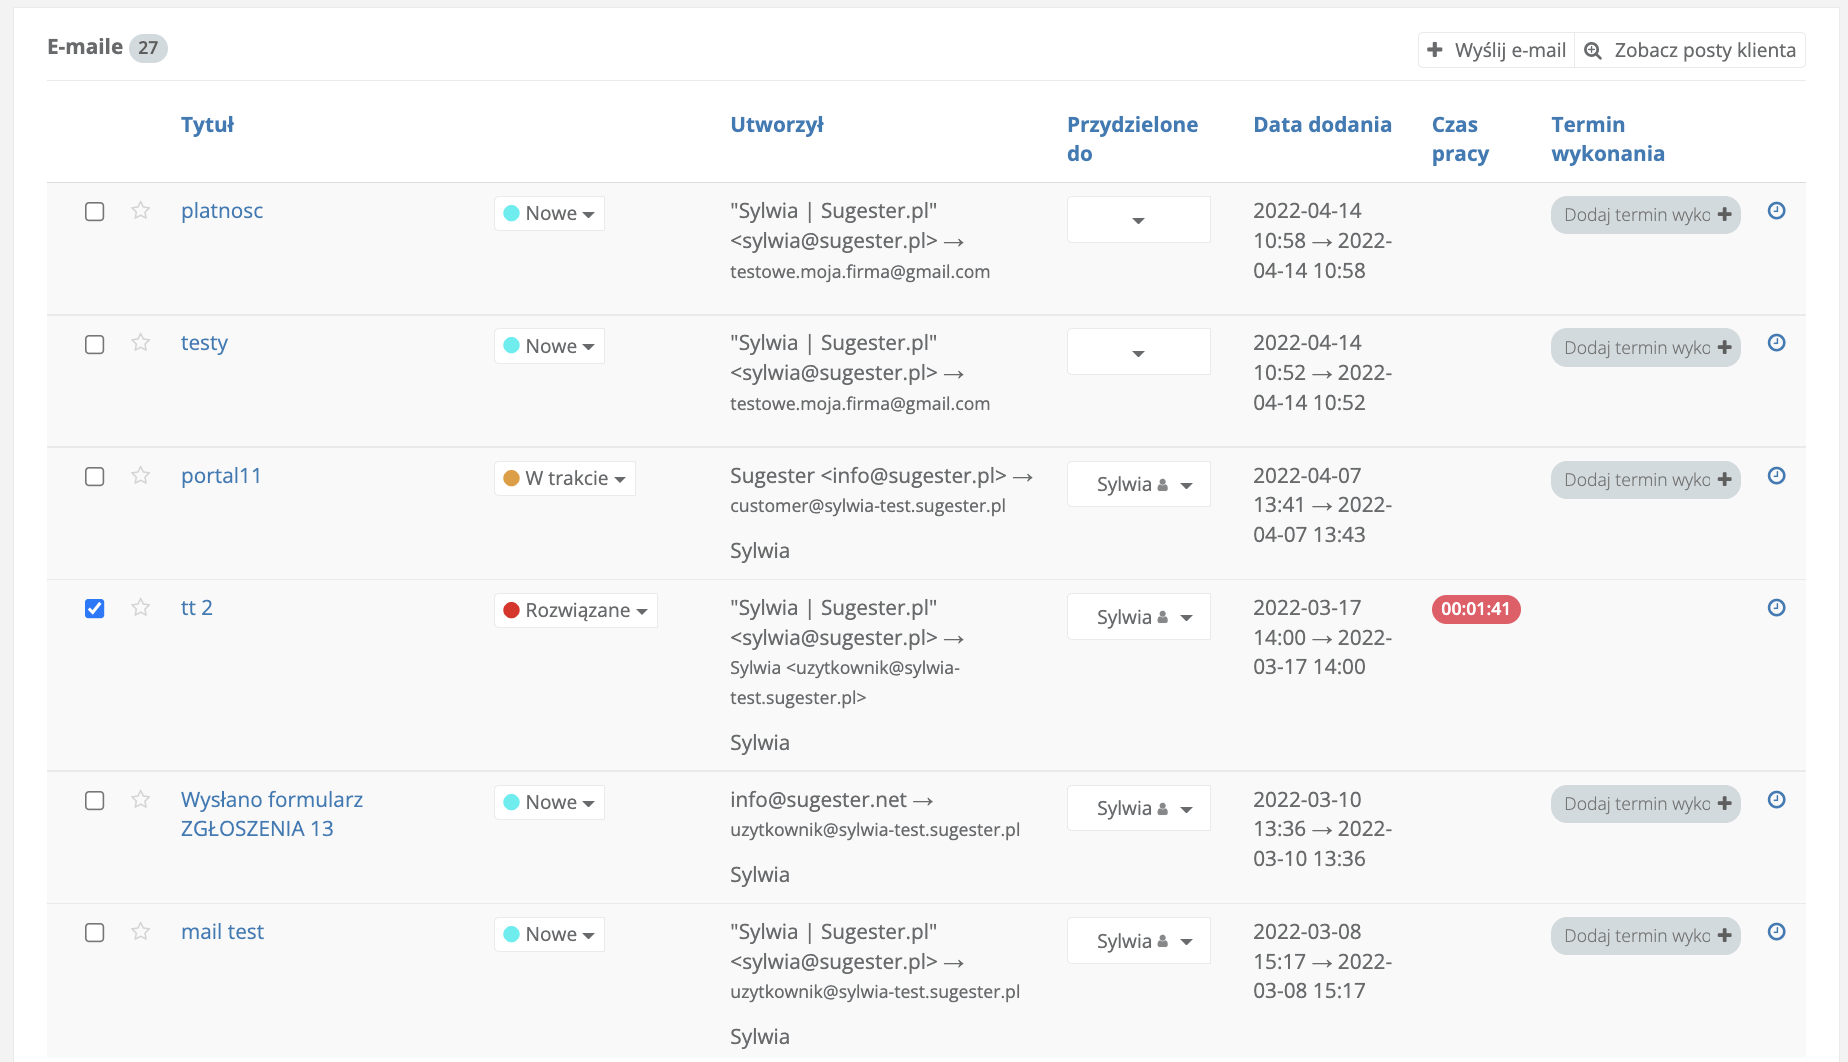Star the platnosc email
Screen dimensions: 1848x1062
pyautogui.click(x=141, y=211)
